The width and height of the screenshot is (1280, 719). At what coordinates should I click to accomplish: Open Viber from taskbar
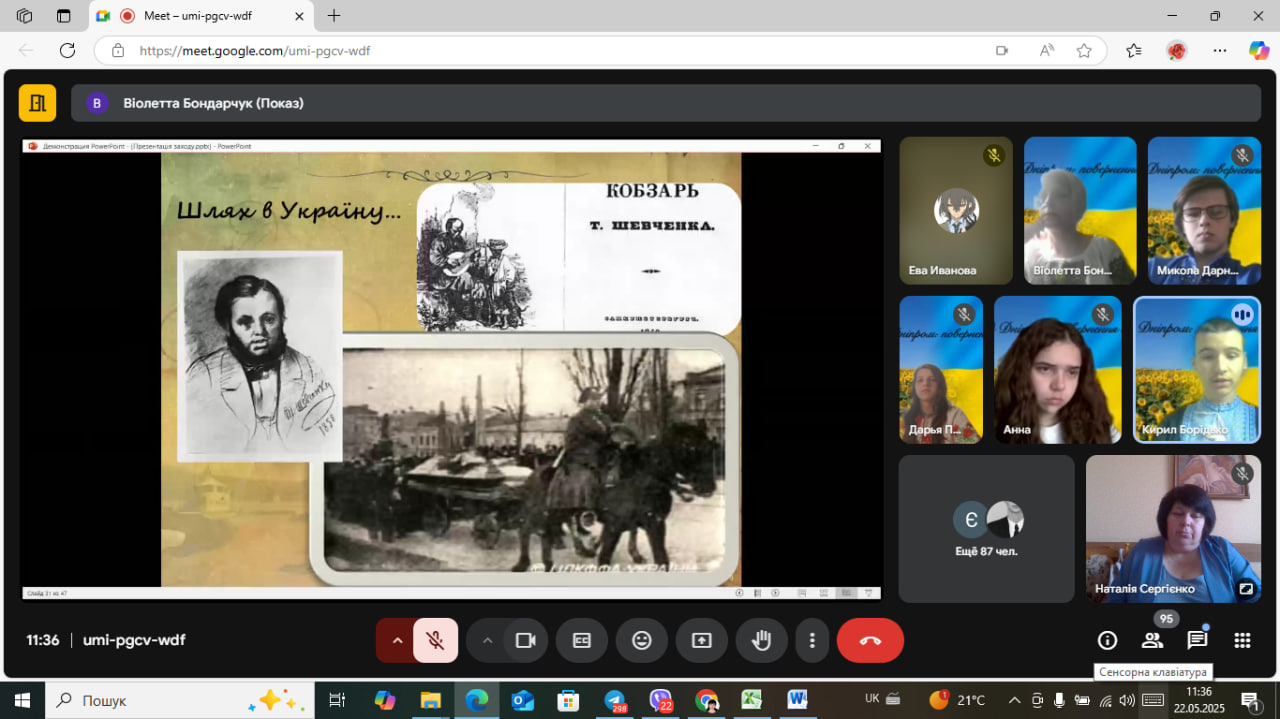(x=661, y=700)
